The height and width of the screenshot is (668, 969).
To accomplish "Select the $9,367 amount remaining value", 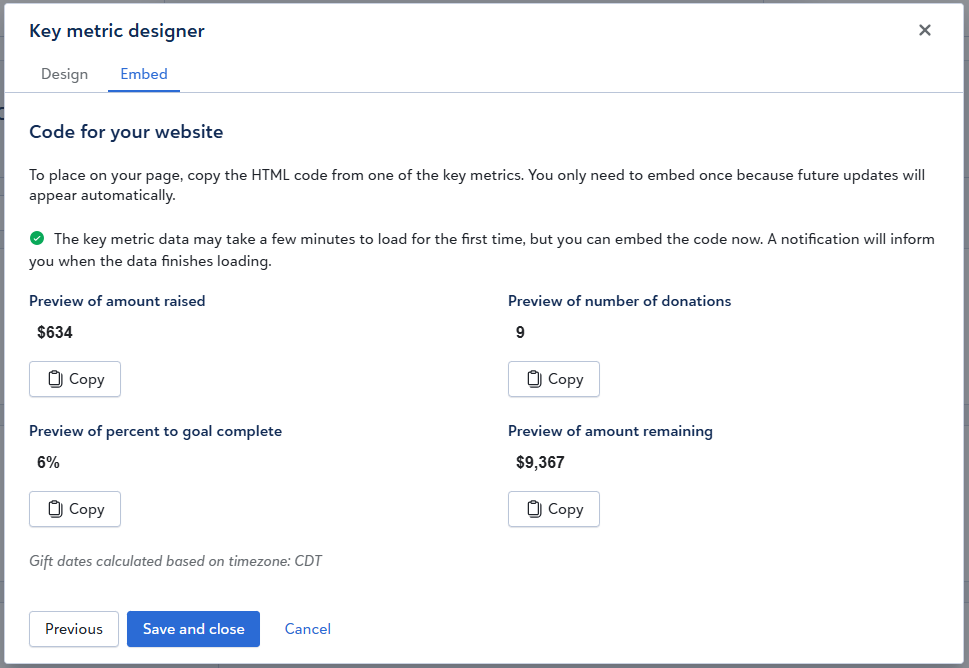I will pyautogui.click(x=540, y=462).
